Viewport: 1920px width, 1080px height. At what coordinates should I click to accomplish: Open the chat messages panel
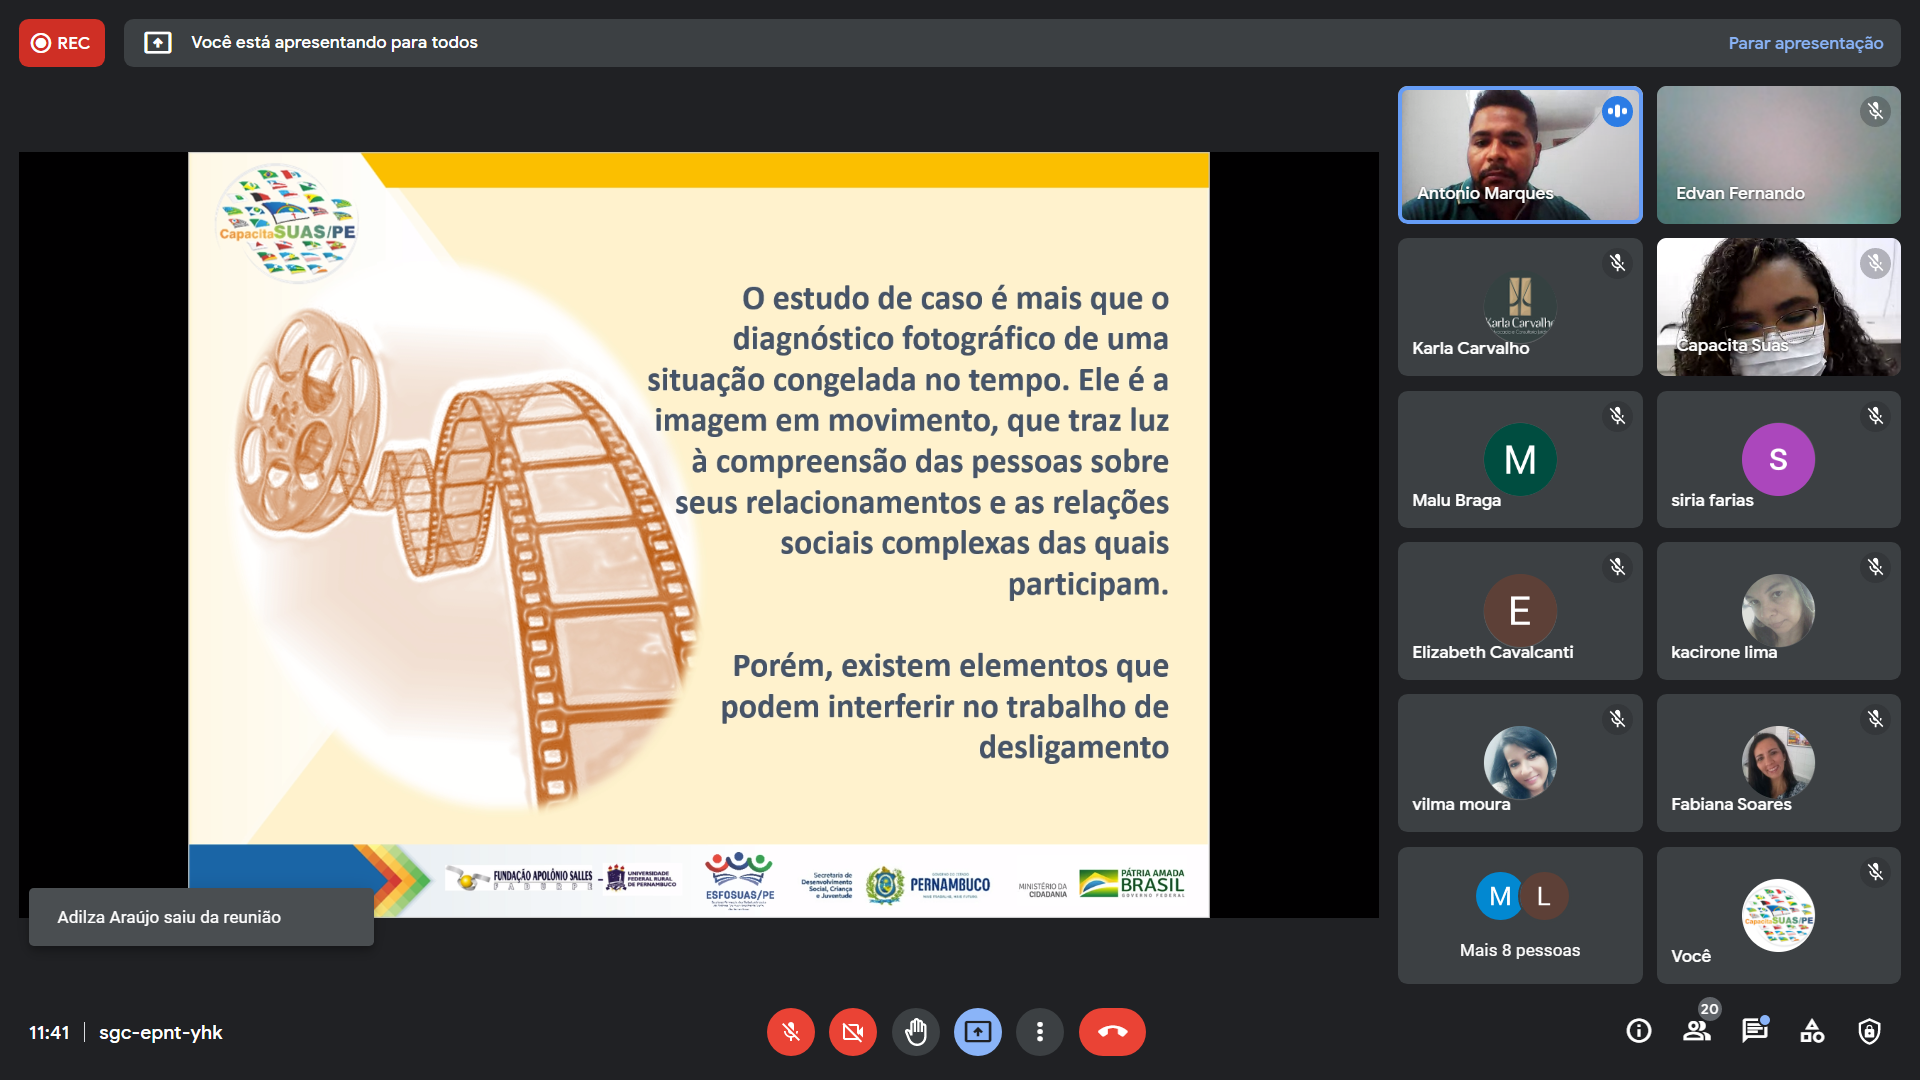(1754, 1031)
